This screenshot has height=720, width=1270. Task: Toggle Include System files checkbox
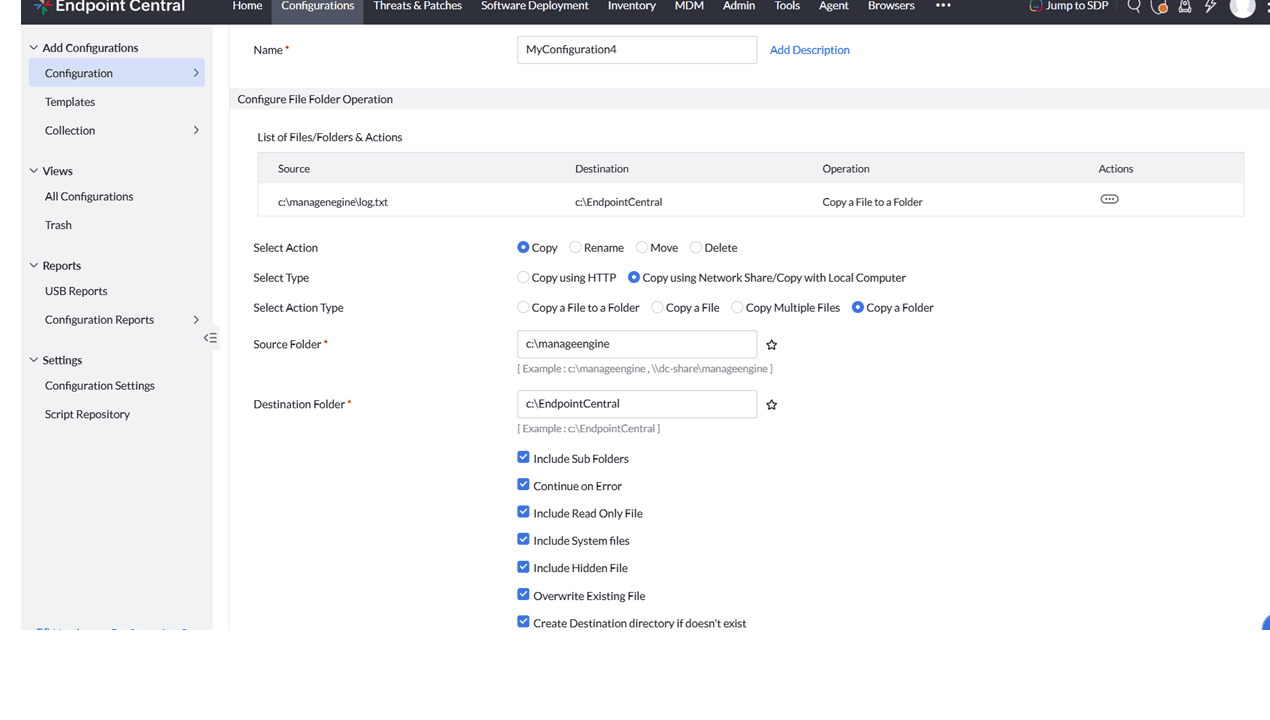tap(523, 539)
